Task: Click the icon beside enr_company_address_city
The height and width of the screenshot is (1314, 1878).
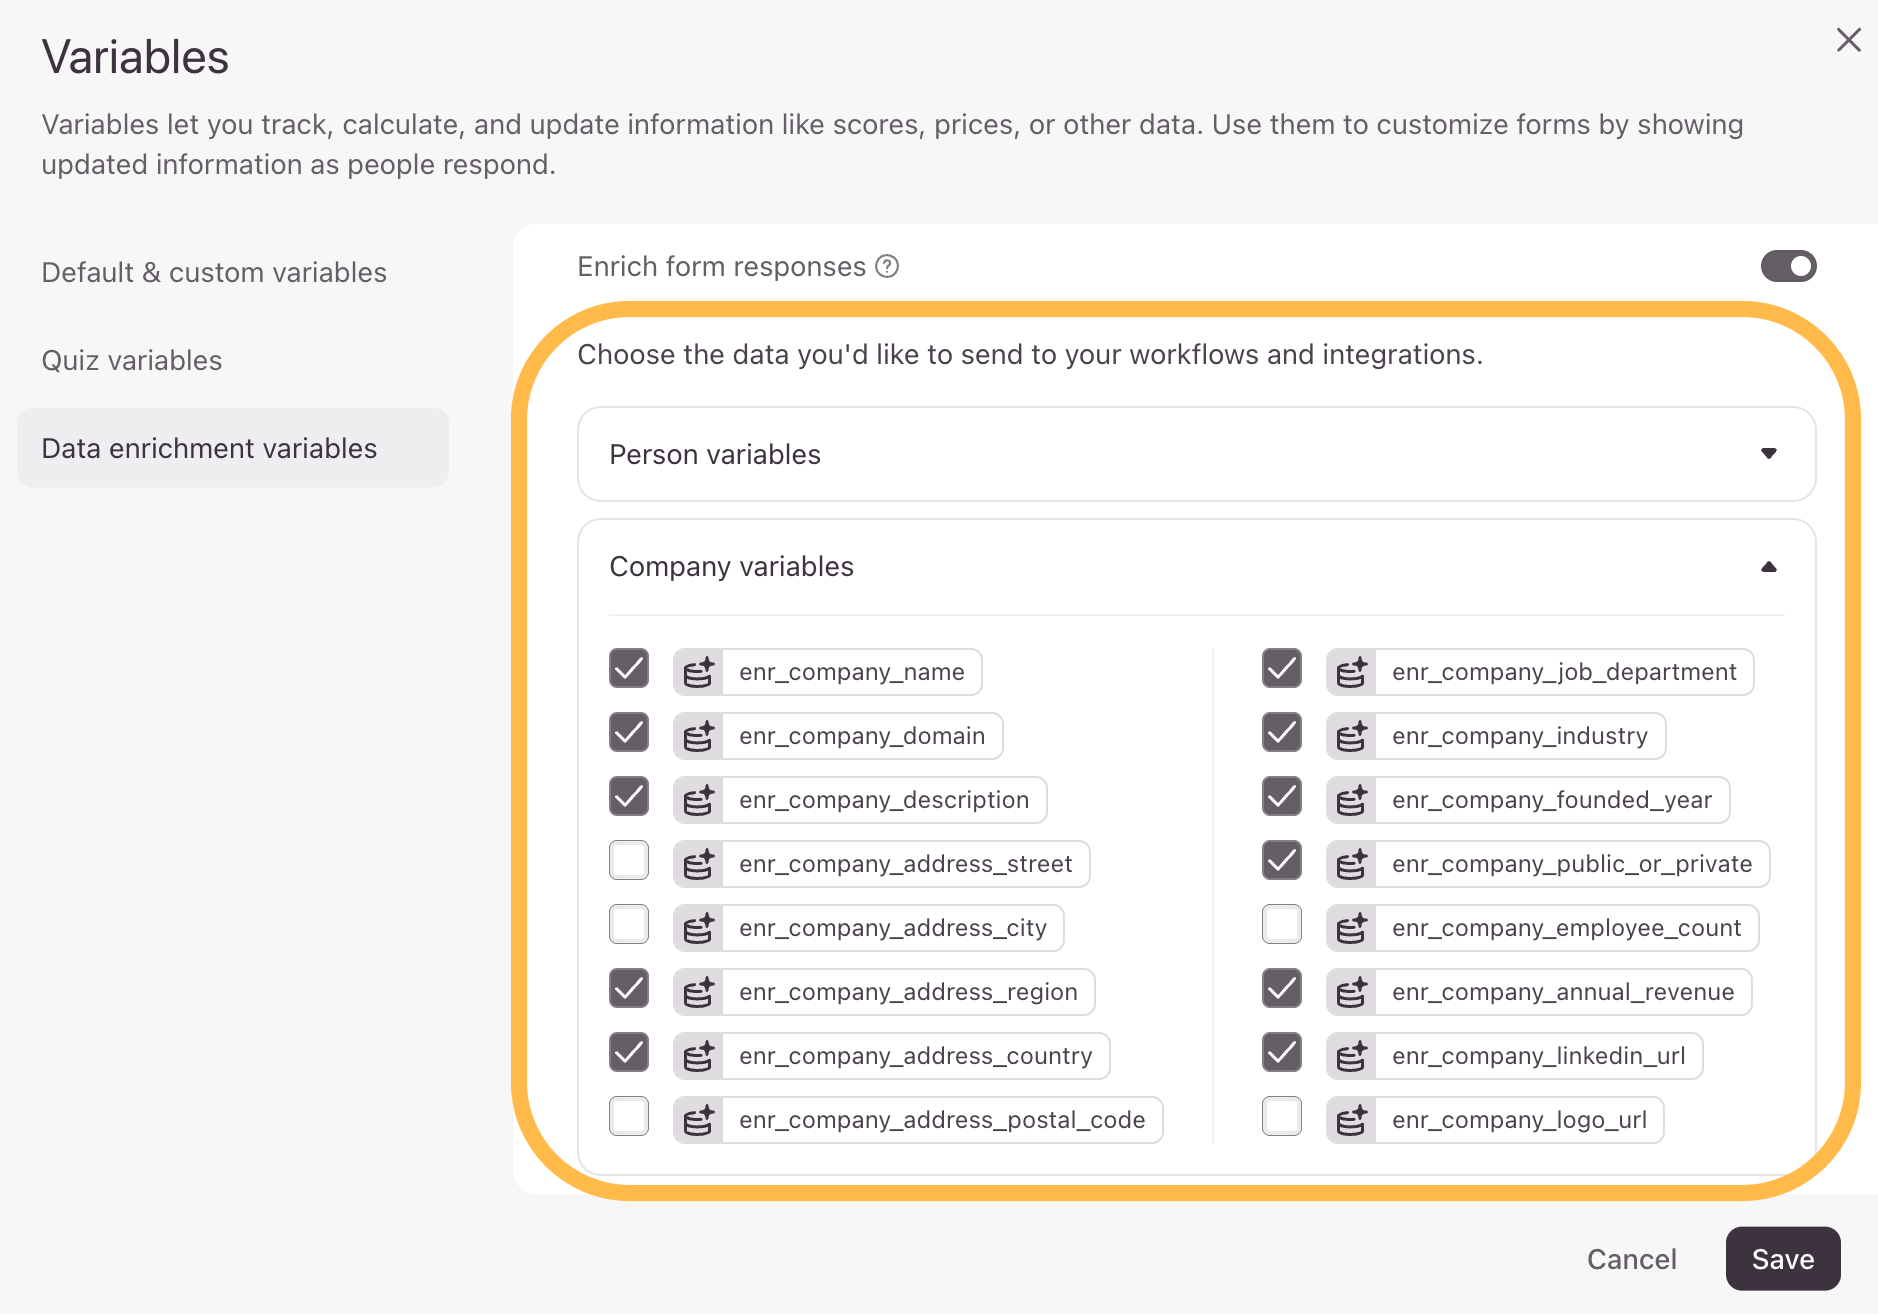Action: pyautogui.click(x=698, y=928)
